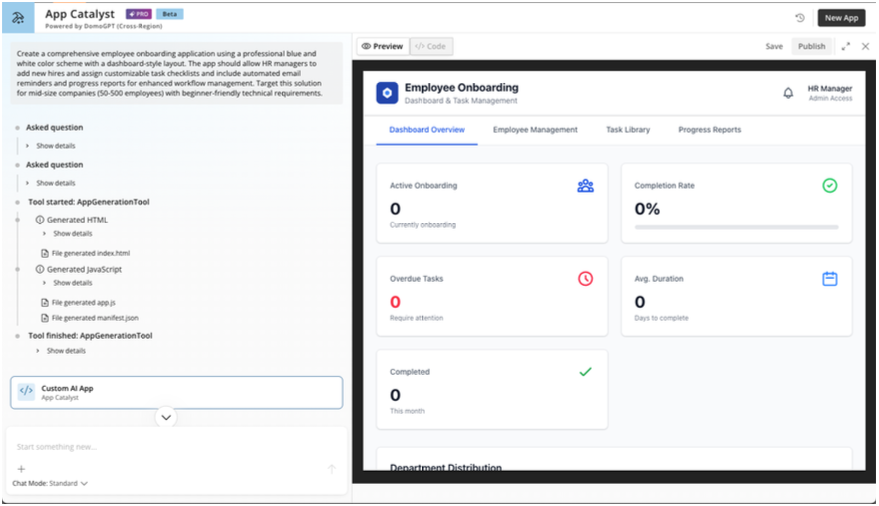This screenshot has height=506, width=879.
Task: Click the plus attachment icon in chat
Action: [x=21, y=469]
